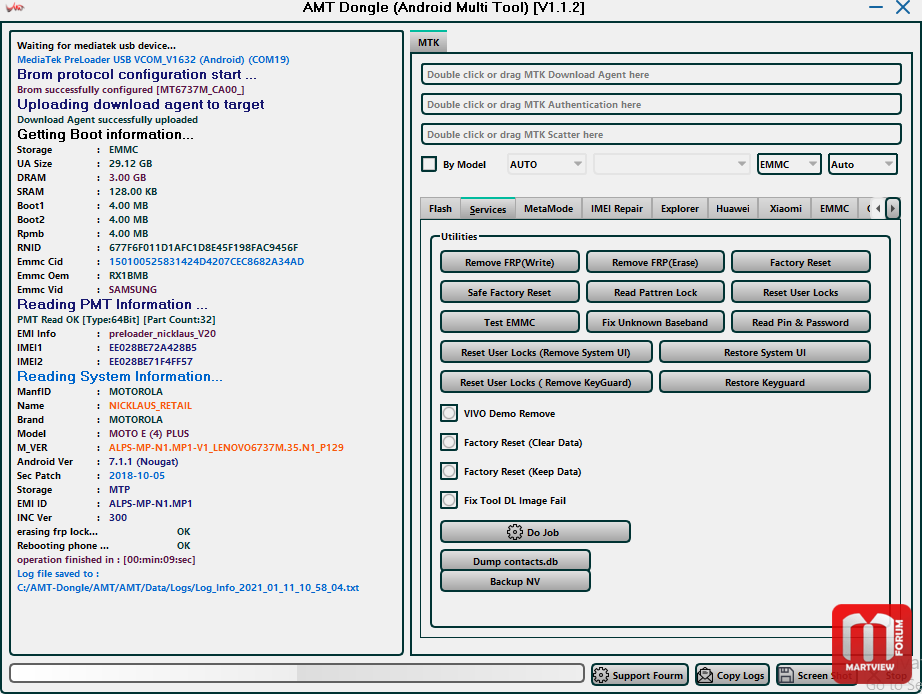Run the Test EMMC utility
922x694 pixels.
[x=510, y=322]
